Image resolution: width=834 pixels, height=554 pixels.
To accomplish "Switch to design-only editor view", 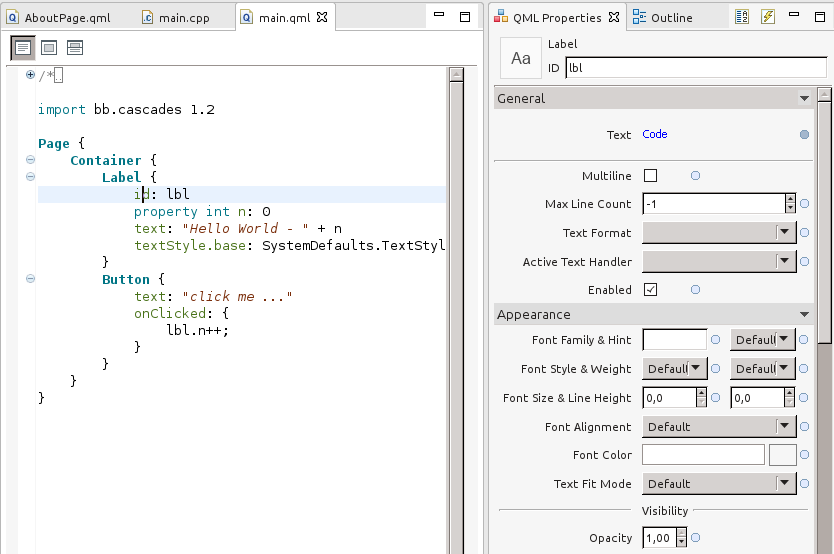I will coord(49,47).
